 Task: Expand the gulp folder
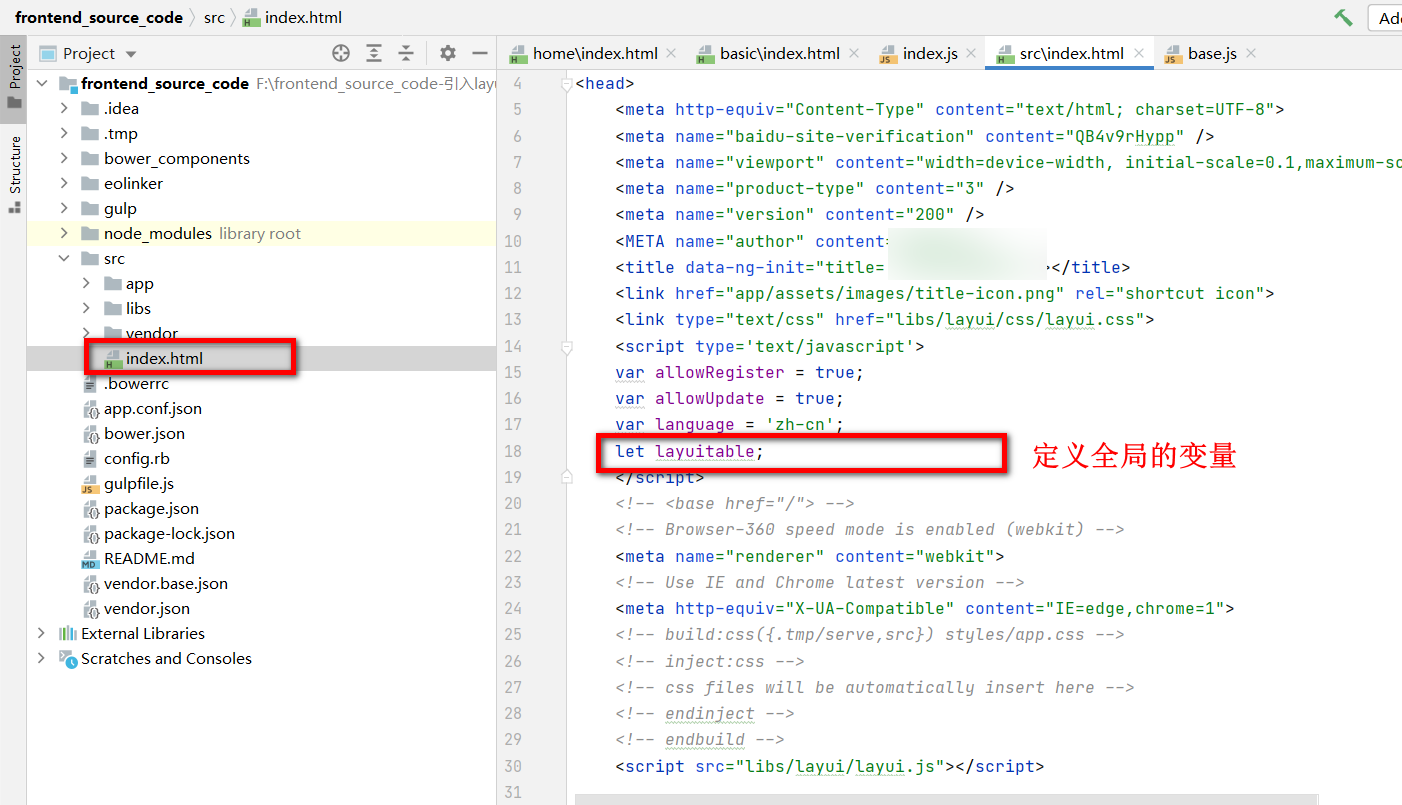point(64,208)
